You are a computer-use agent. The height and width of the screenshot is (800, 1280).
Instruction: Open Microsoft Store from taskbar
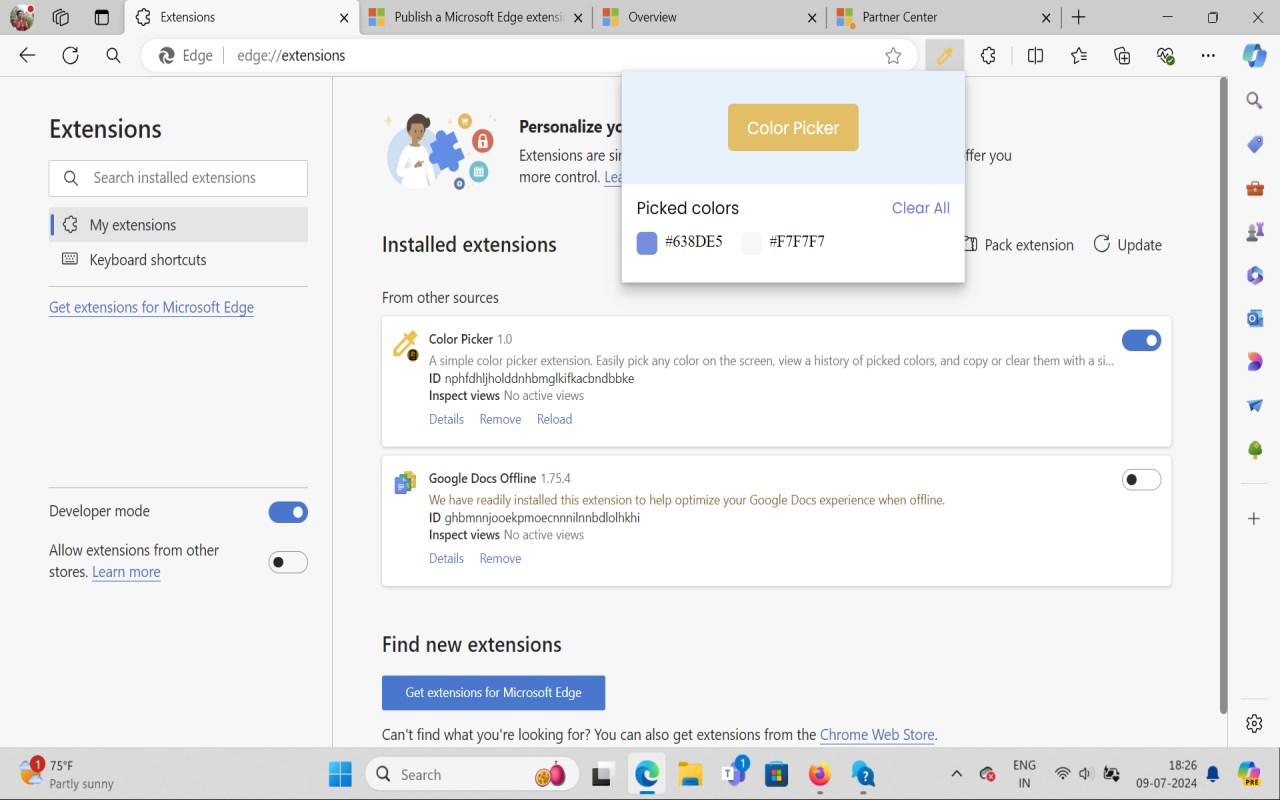[777, 774]
